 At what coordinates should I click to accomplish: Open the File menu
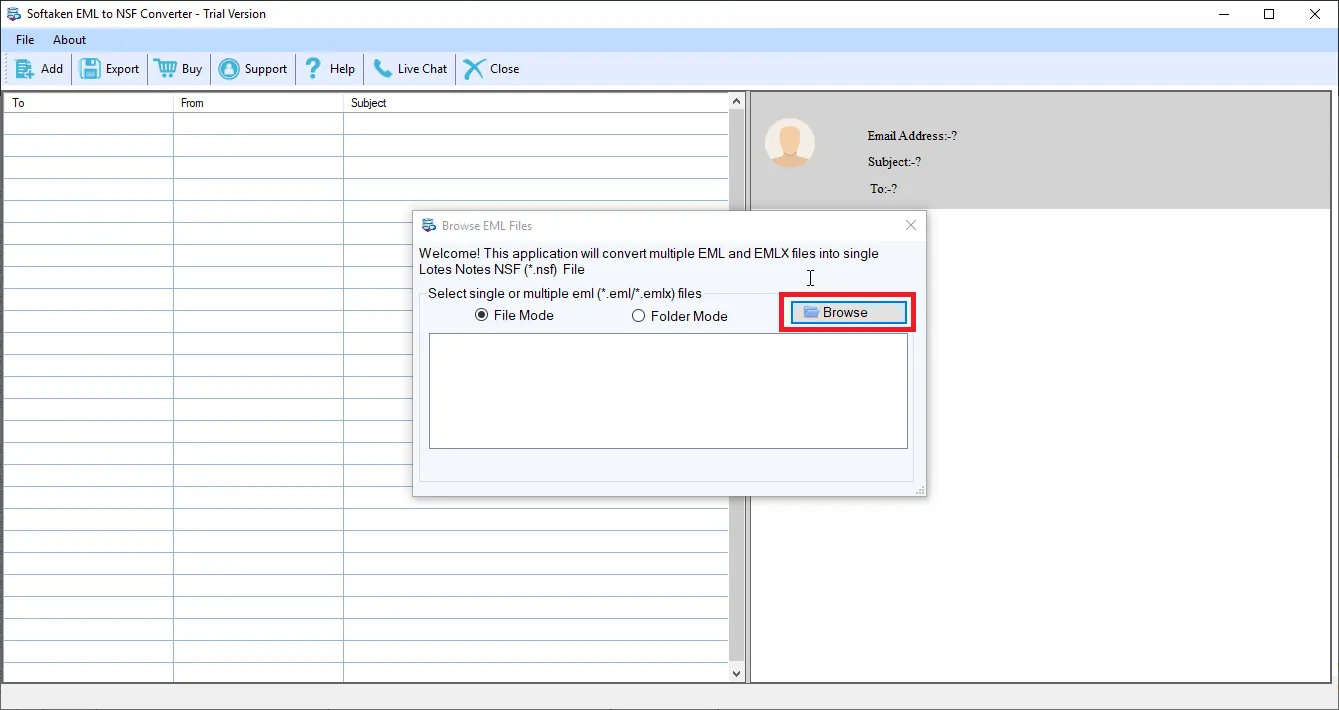(25, 40)
